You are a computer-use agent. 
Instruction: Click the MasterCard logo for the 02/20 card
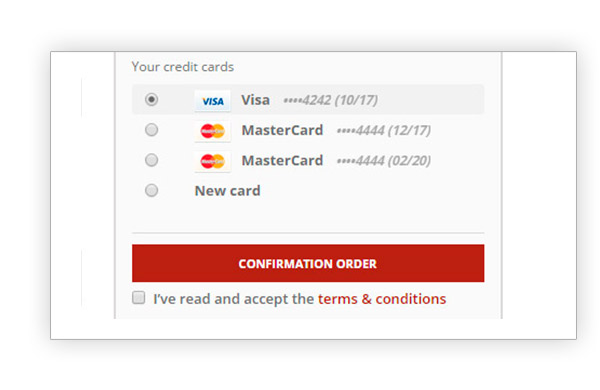(212, 161)
